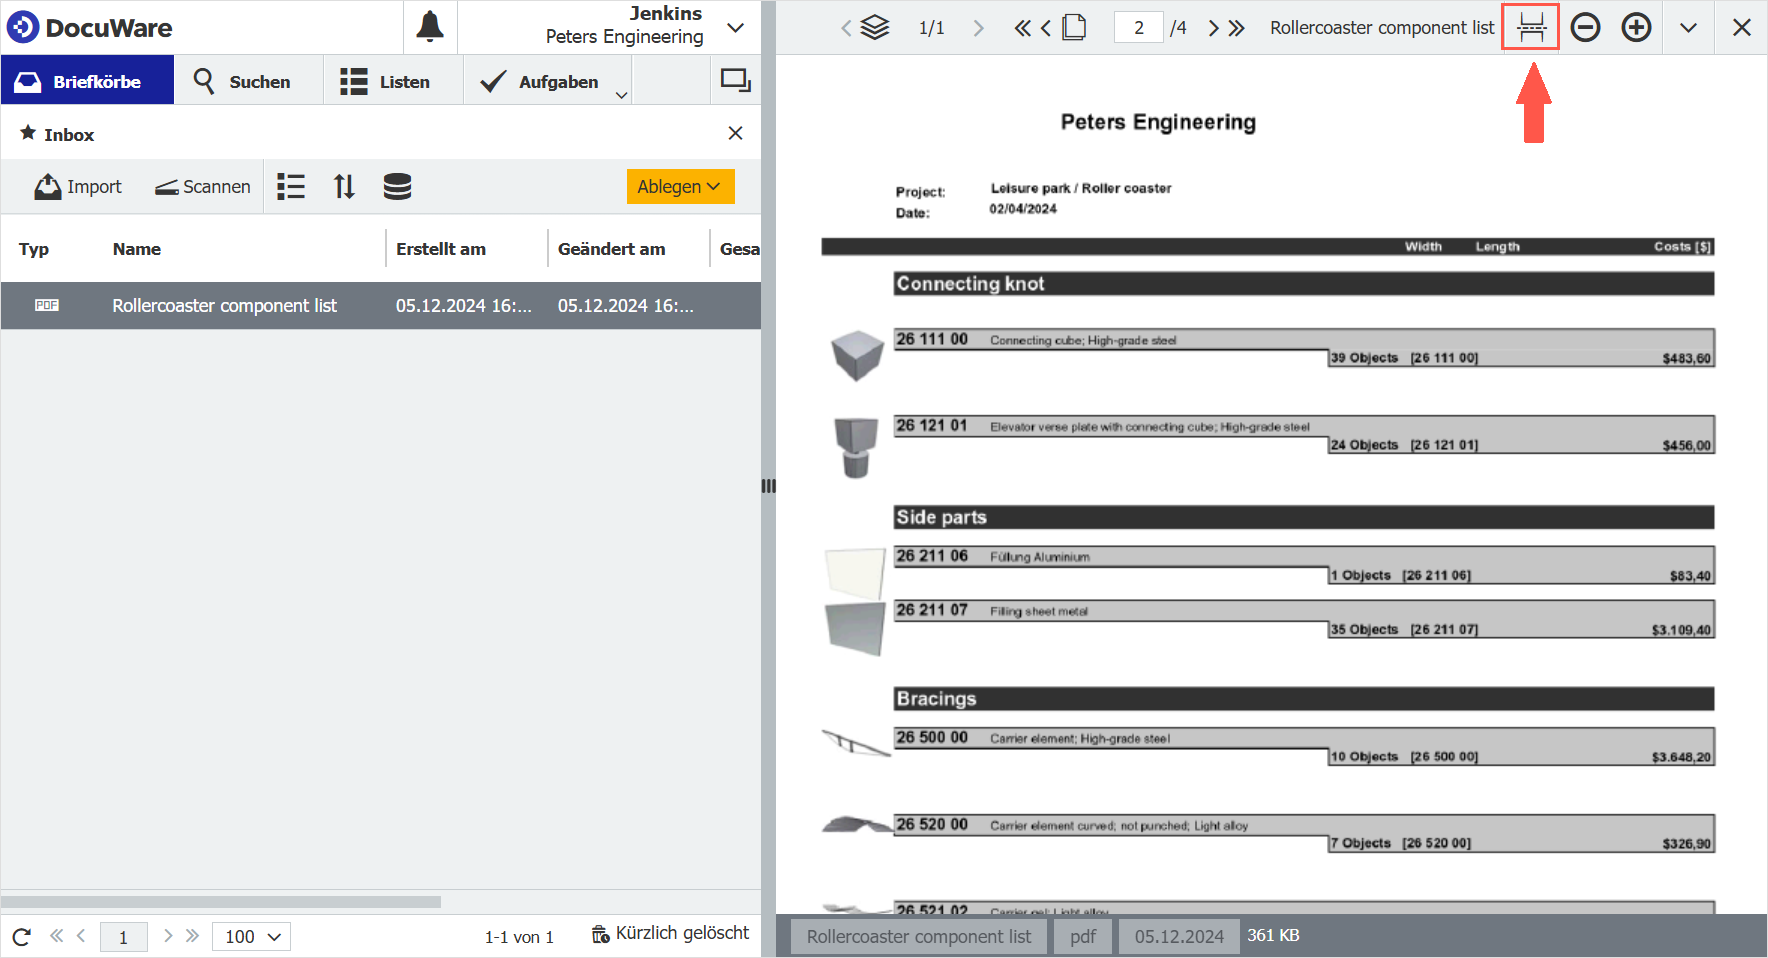
Task: Click the horizontal scrollbar in inbox list
Action: pos(221,901)
